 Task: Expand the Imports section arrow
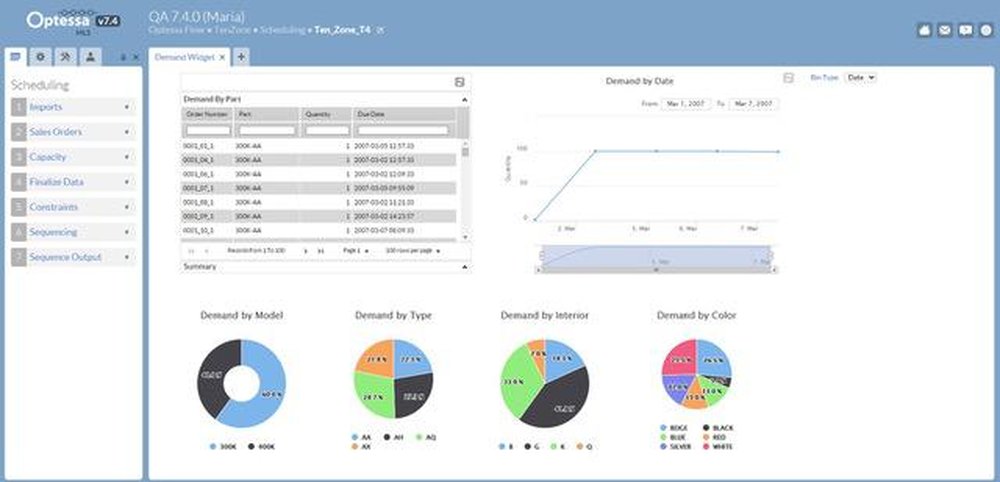pos(127,107)
